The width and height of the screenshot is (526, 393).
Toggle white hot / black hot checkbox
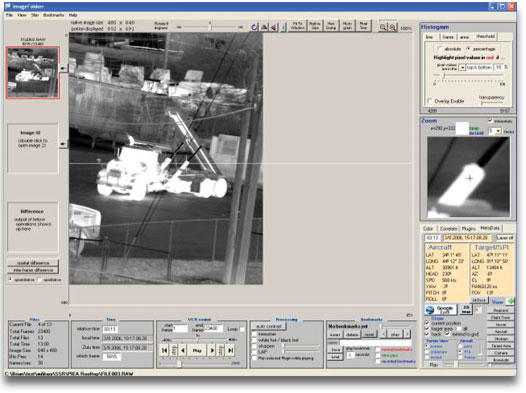254,340
